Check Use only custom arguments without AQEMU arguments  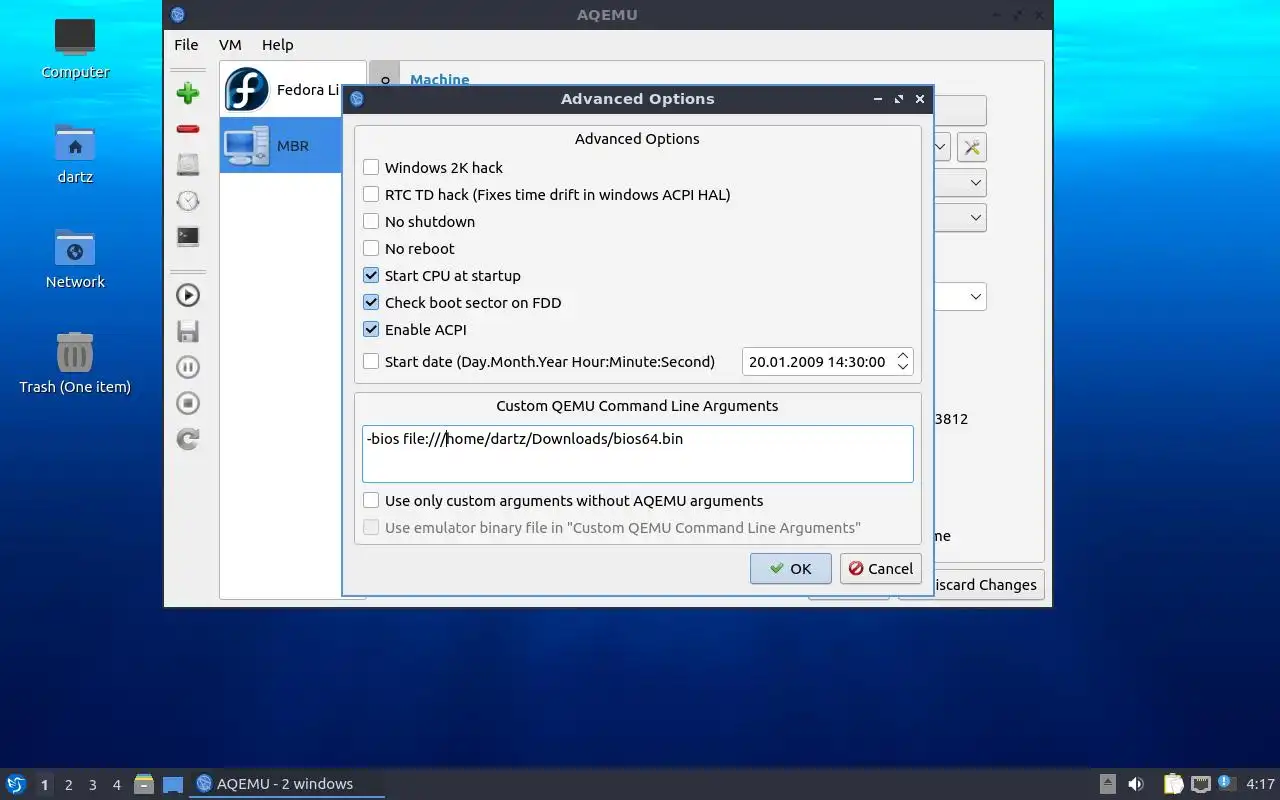[371, 501]
